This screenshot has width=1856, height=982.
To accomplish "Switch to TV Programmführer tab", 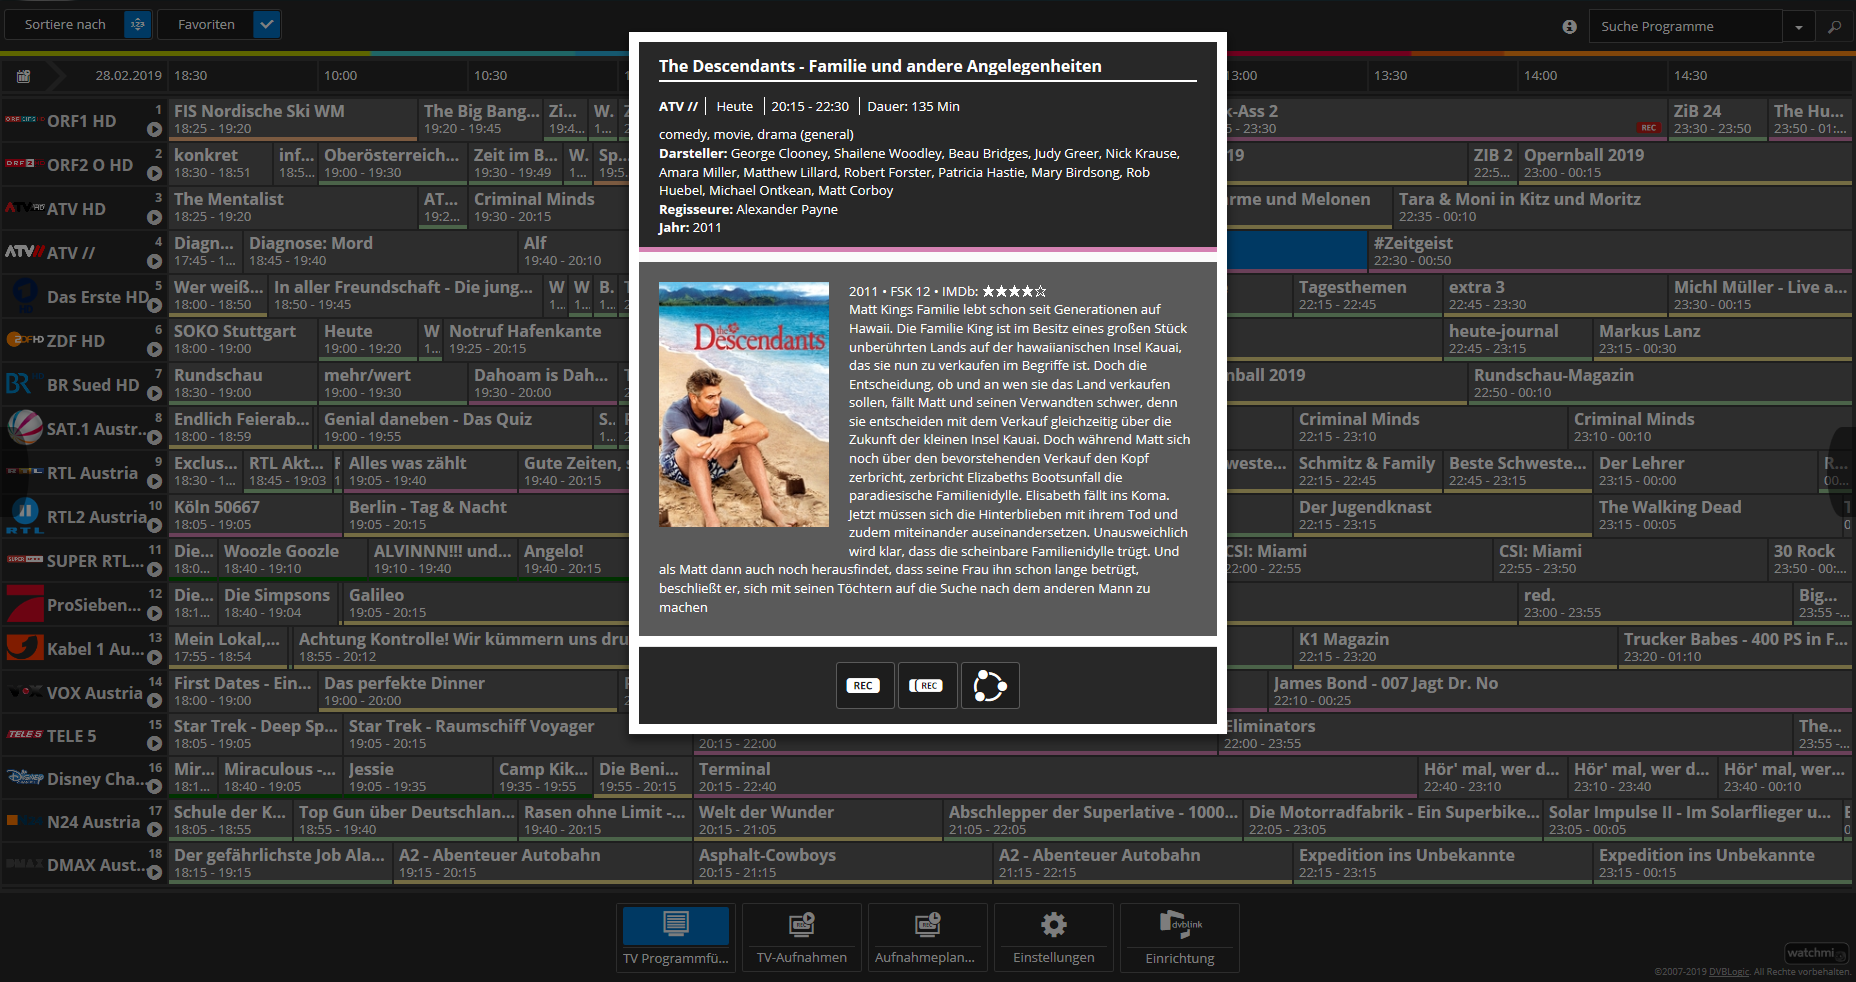I will (x=676, y=937).
